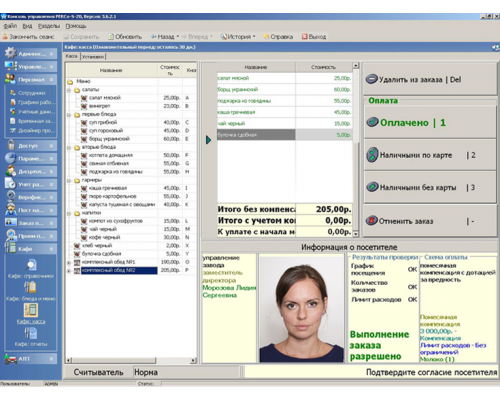This screenshot has width=500, height=400.
Task: Collapse the салаты folder in the menu tree
Action: (69, 90)
